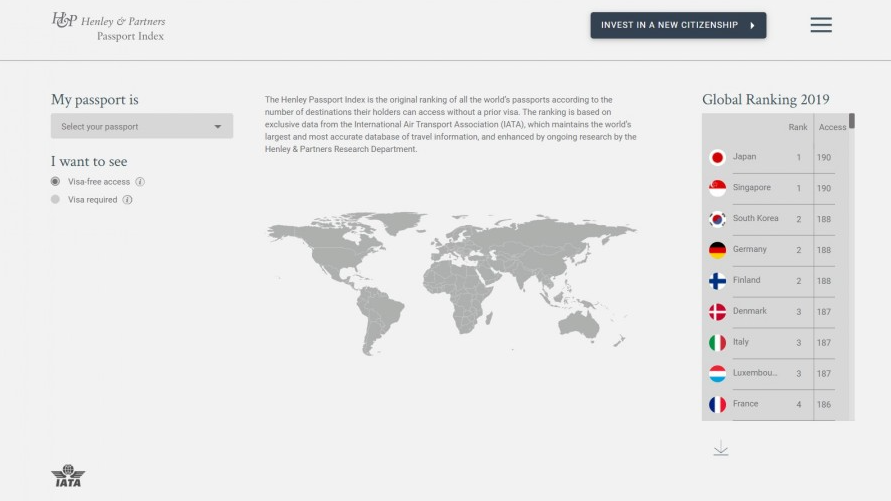Click the Visa required label

pyautogui.click(x=93, y=200)
